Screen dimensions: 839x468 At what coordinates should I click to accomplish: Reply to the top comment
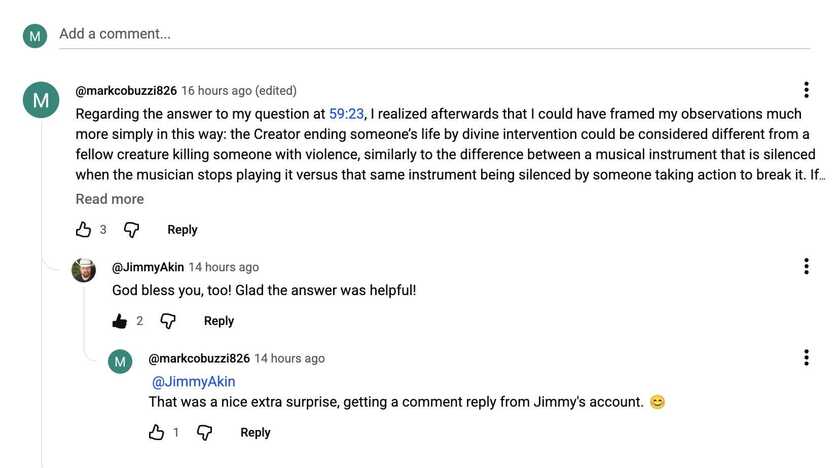click(x=182, y=229)
